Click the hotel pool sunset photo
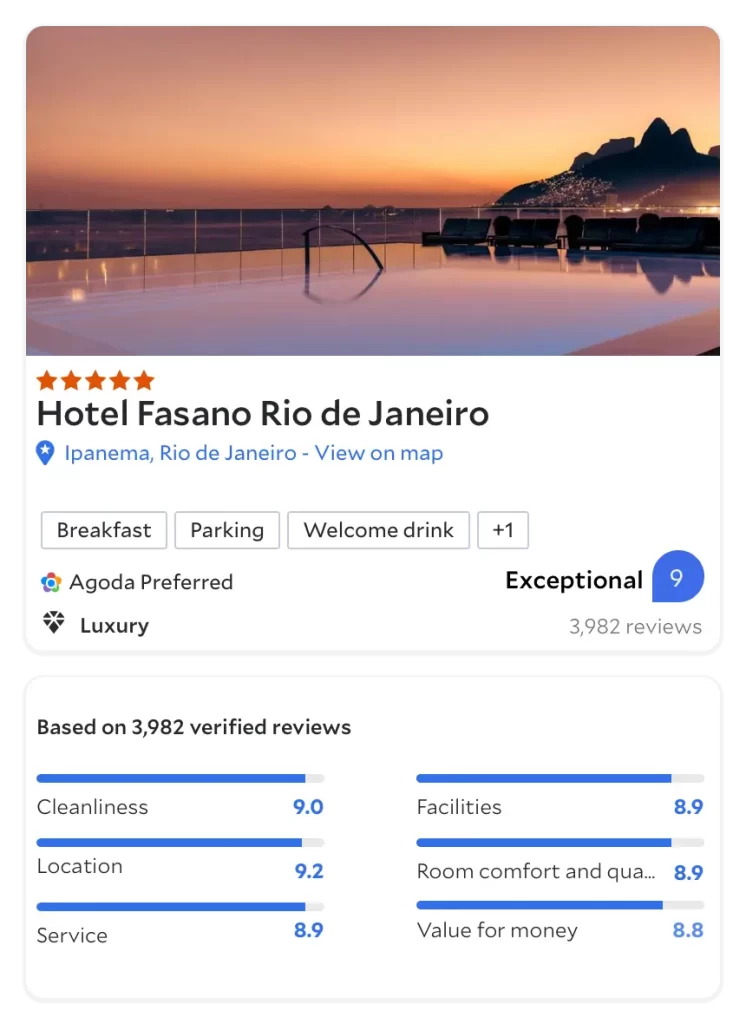Image resolution: width=746 pixels, height=1024 pixels. (372, 191)
